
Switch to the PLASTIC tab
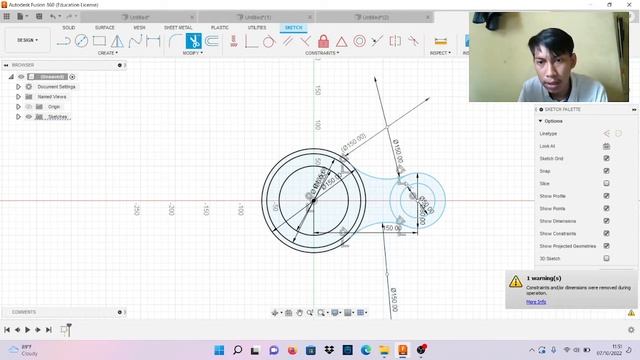tap(220, 27)
